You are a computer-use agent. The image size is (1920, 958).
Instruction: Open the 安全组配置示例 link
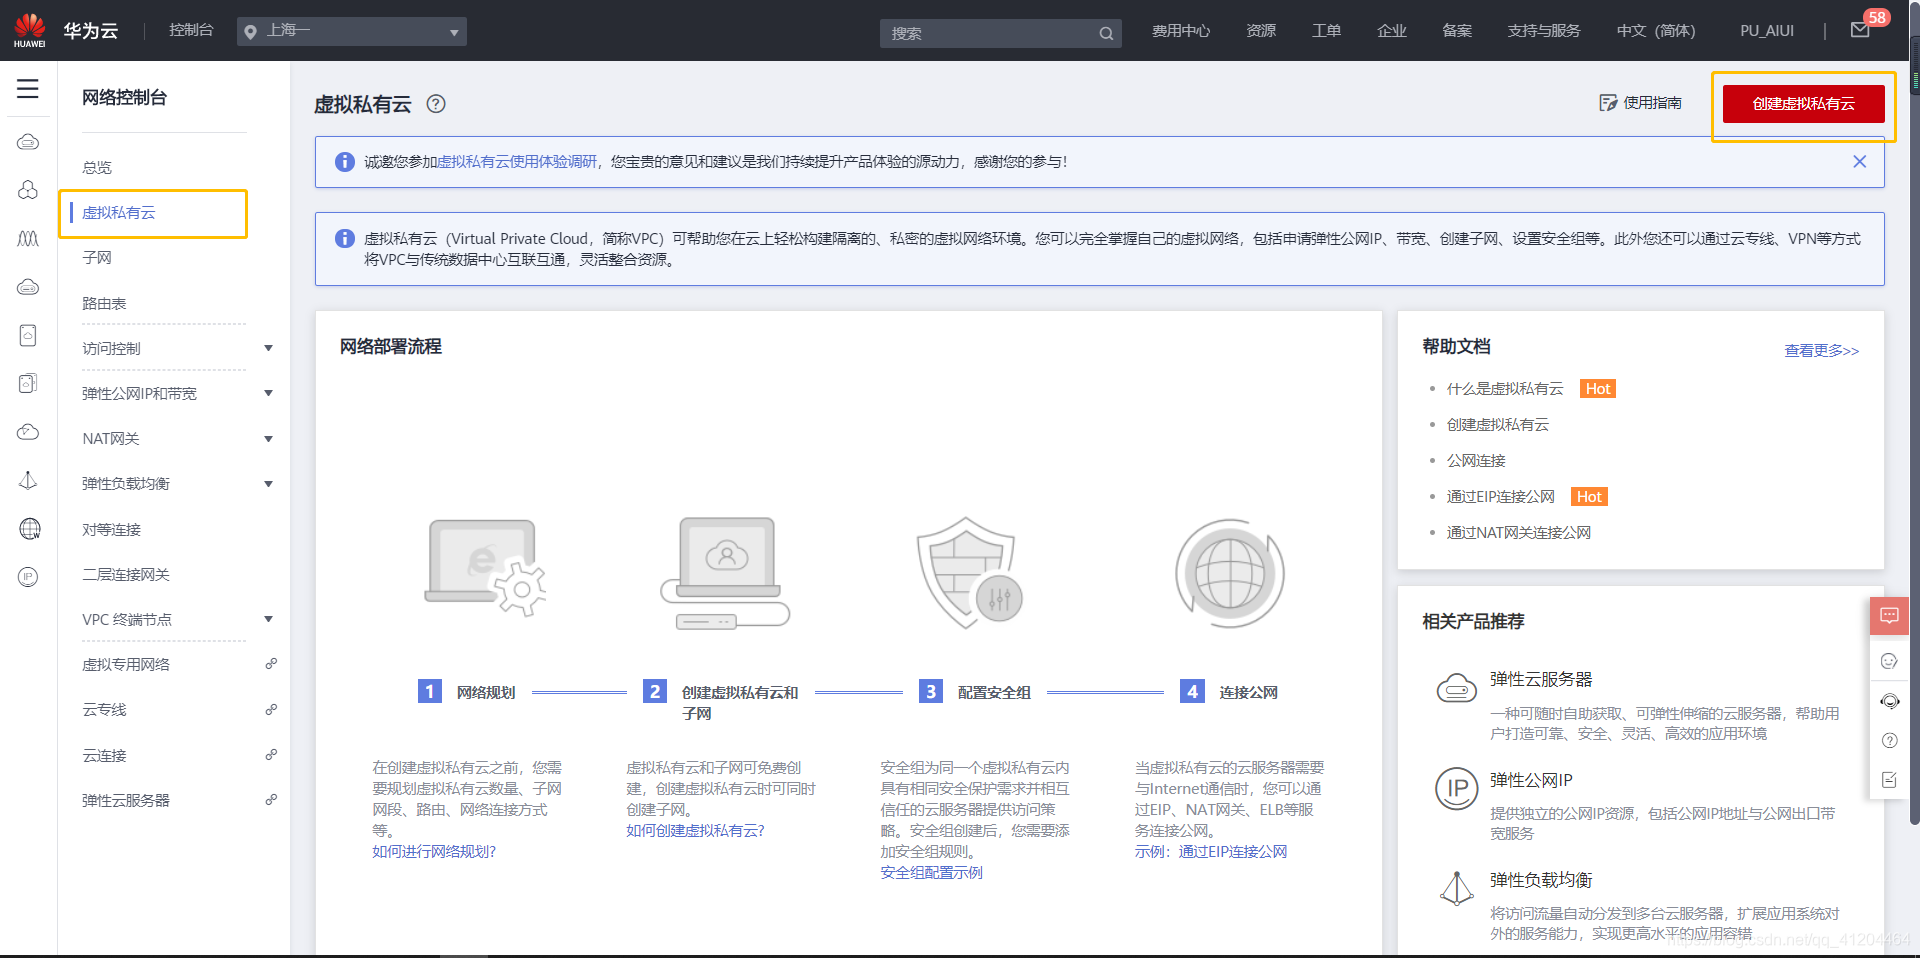(931, 873)
